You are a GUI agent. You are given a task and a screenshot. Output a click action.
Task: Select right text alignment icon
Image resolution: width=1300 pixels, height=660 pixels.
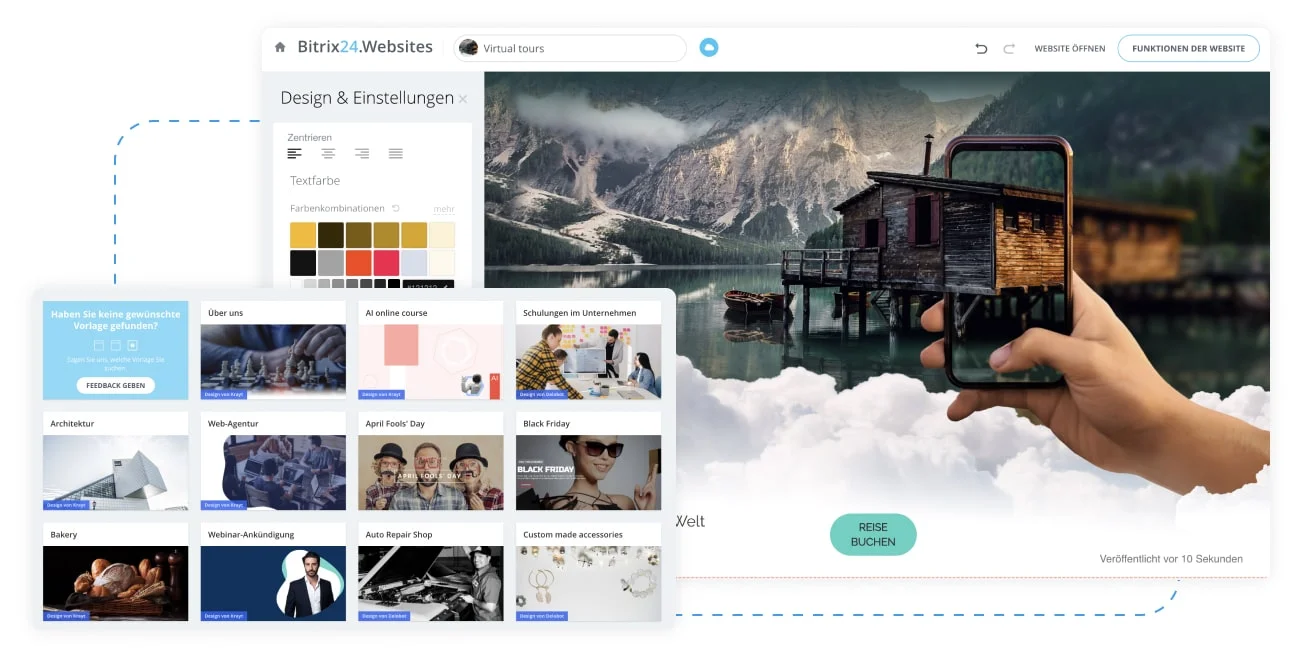(362, 153)
